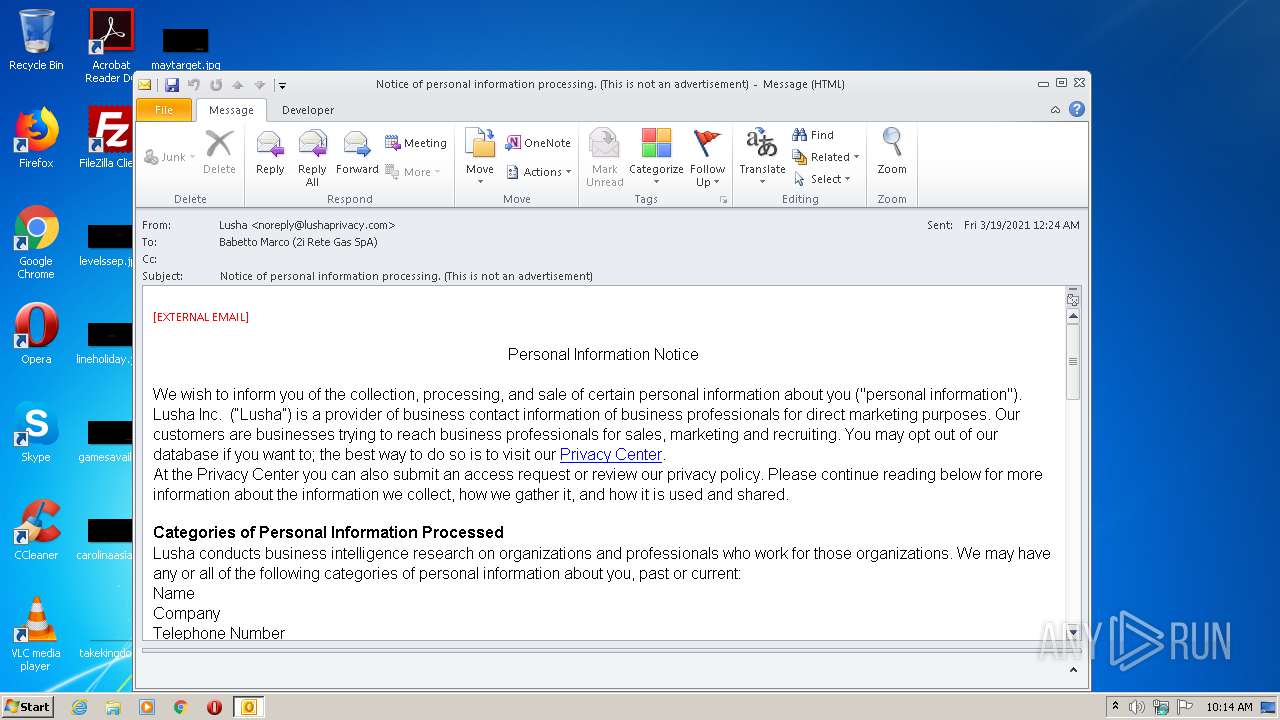The height and width of the screenshot is (720, 1280).
Task: Open the media player taskbar icon
Action: click(147, 707)
